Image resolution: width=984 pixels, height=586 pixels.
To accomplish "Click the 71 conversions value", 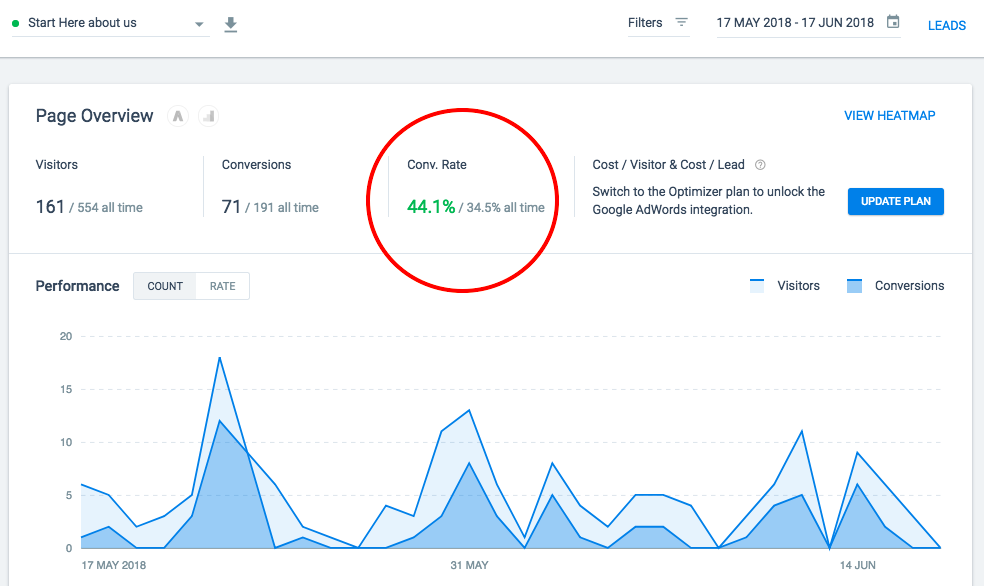I will tap(231, 206).
